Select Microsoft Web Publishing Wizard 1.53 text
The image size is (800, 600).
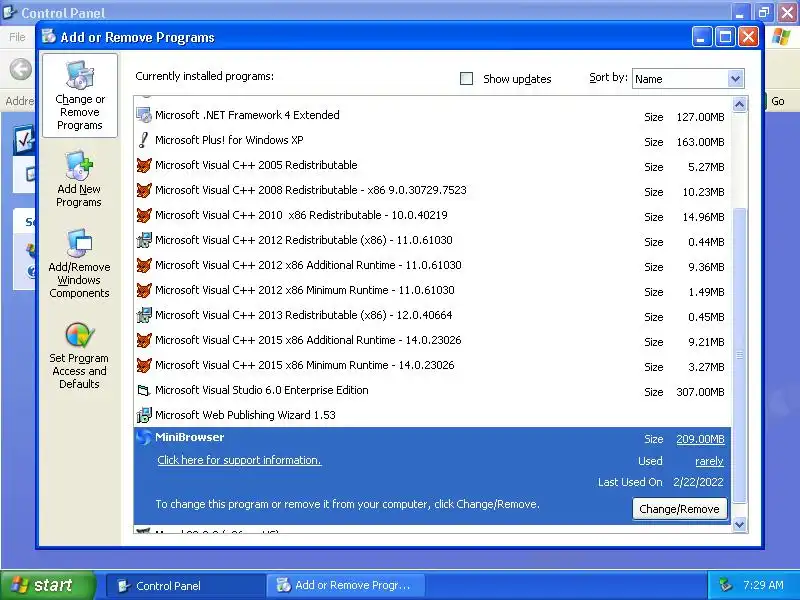(245, 415)
